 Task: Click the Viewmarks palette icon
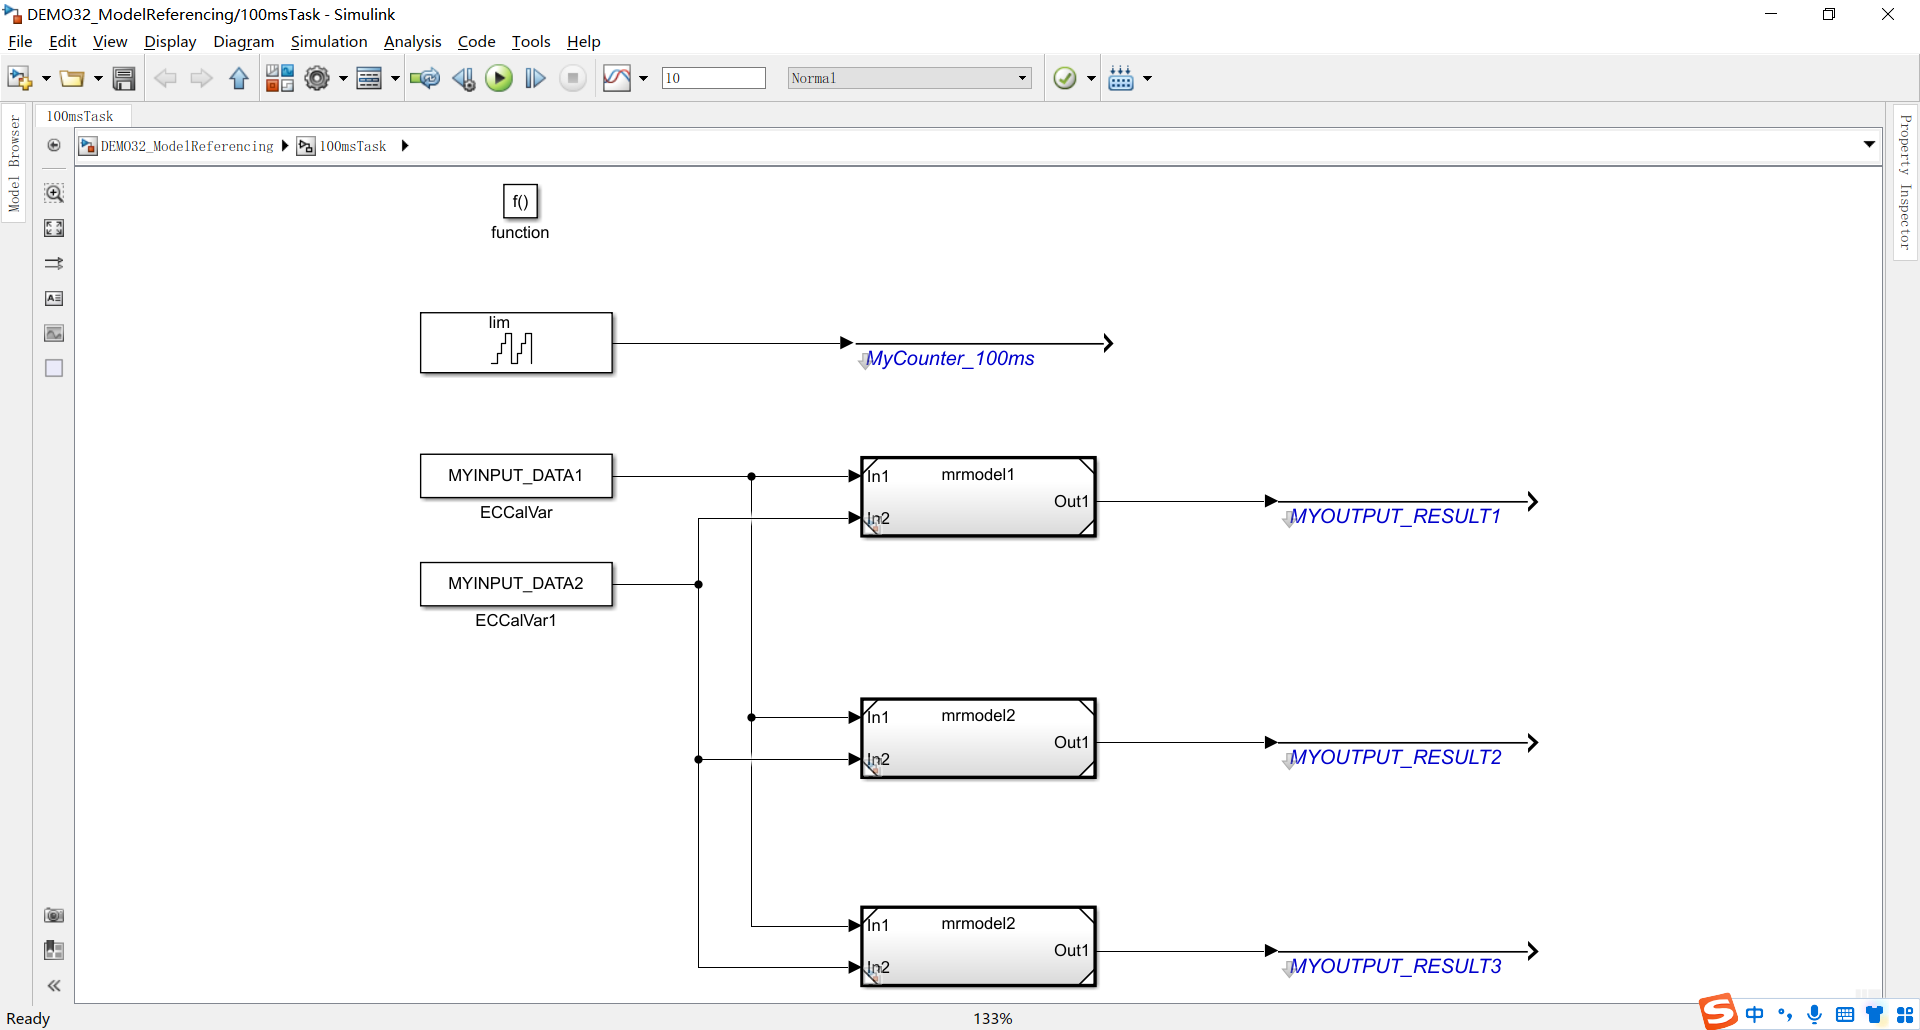point(54,950)
